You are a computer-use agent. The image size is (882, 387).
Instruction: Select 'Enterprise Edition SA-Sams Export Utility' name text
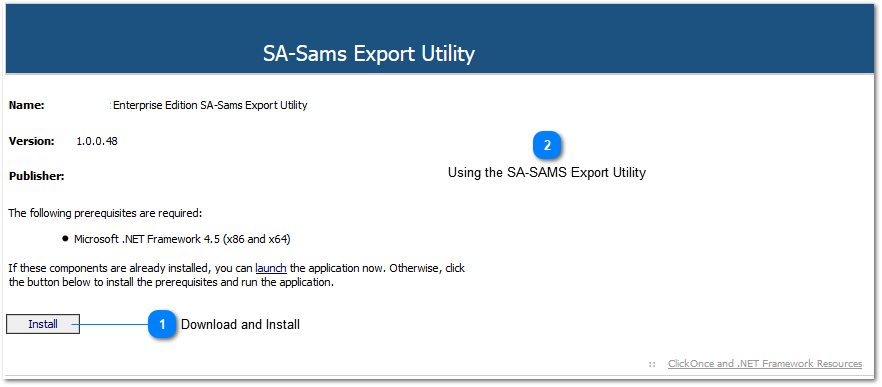(210, 105)
